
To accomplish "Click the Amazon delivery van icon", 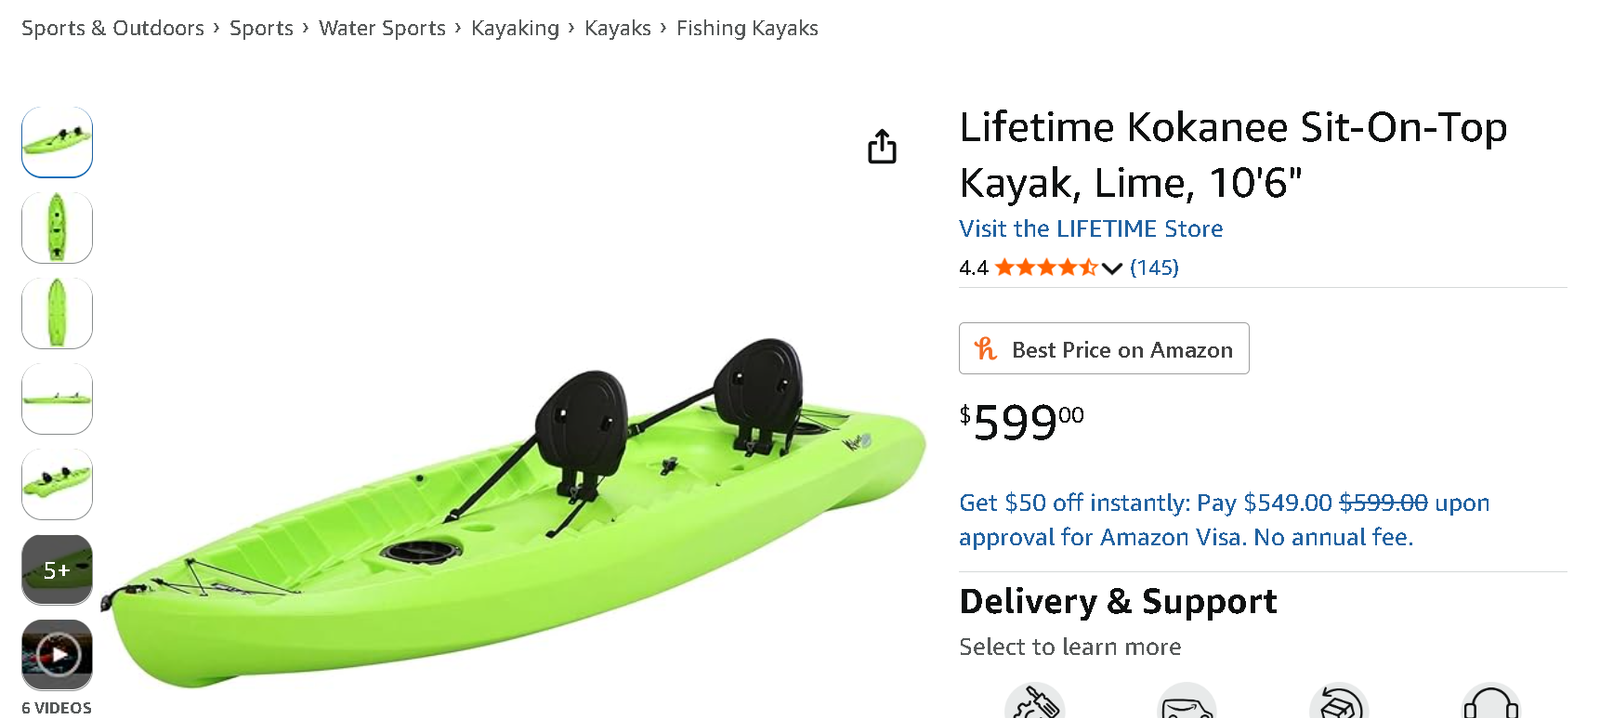I will [1187, 705].
